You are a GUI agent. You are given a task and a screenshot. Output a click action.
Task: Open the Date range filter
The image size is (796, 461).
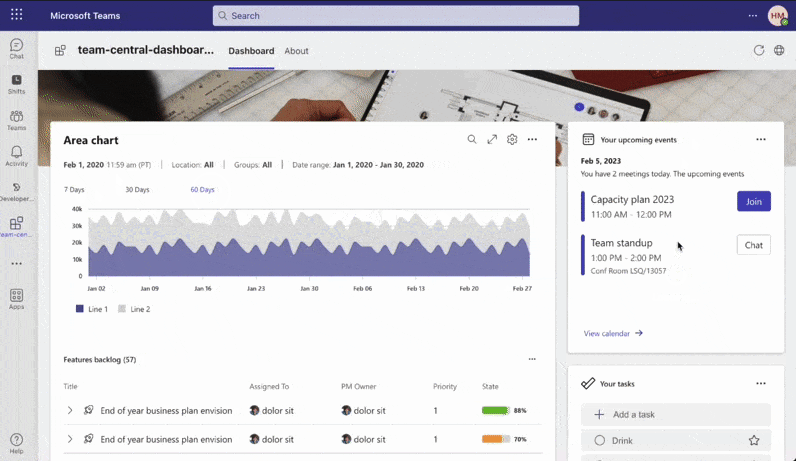[x=358, y=164]
